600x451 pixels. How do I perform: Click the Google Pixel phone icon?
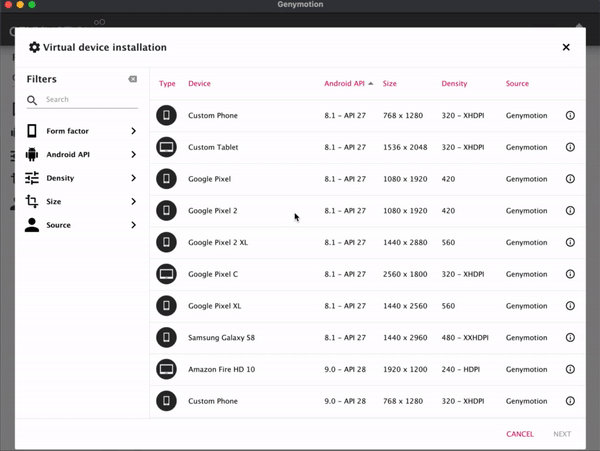[x=166, y=179]
